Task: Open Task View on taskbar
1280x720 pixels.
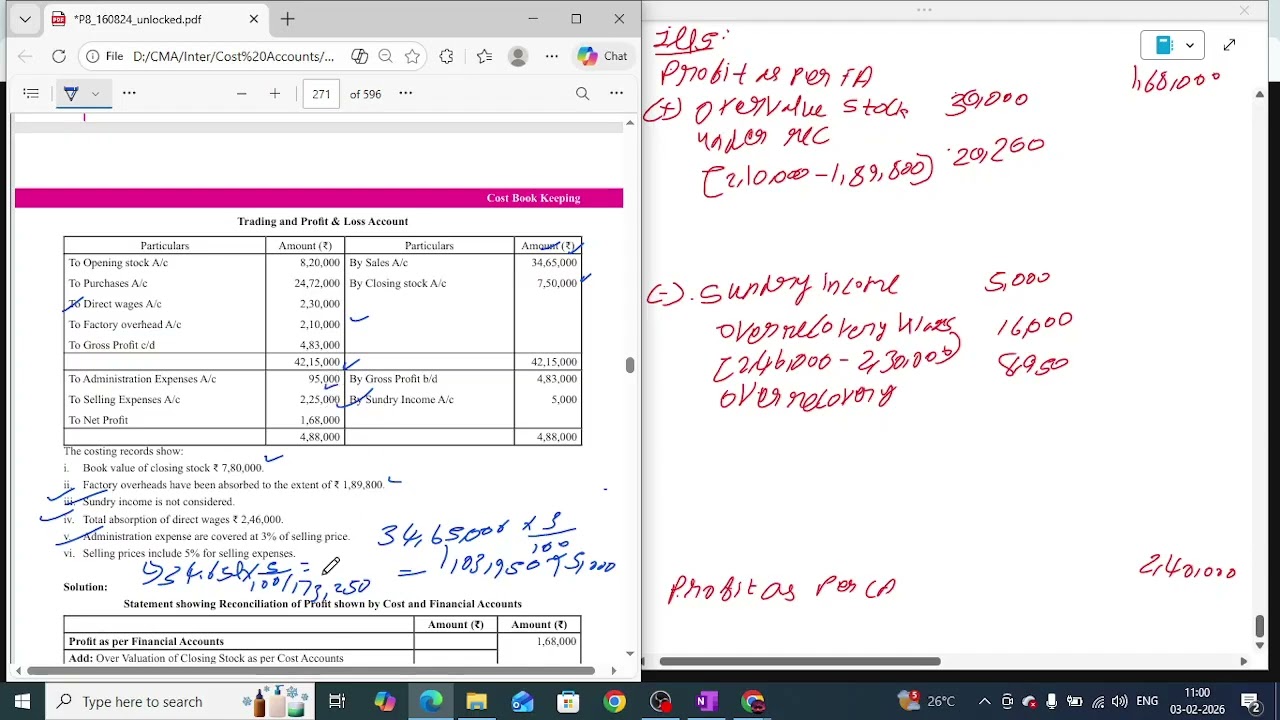Action: [337, 701]
